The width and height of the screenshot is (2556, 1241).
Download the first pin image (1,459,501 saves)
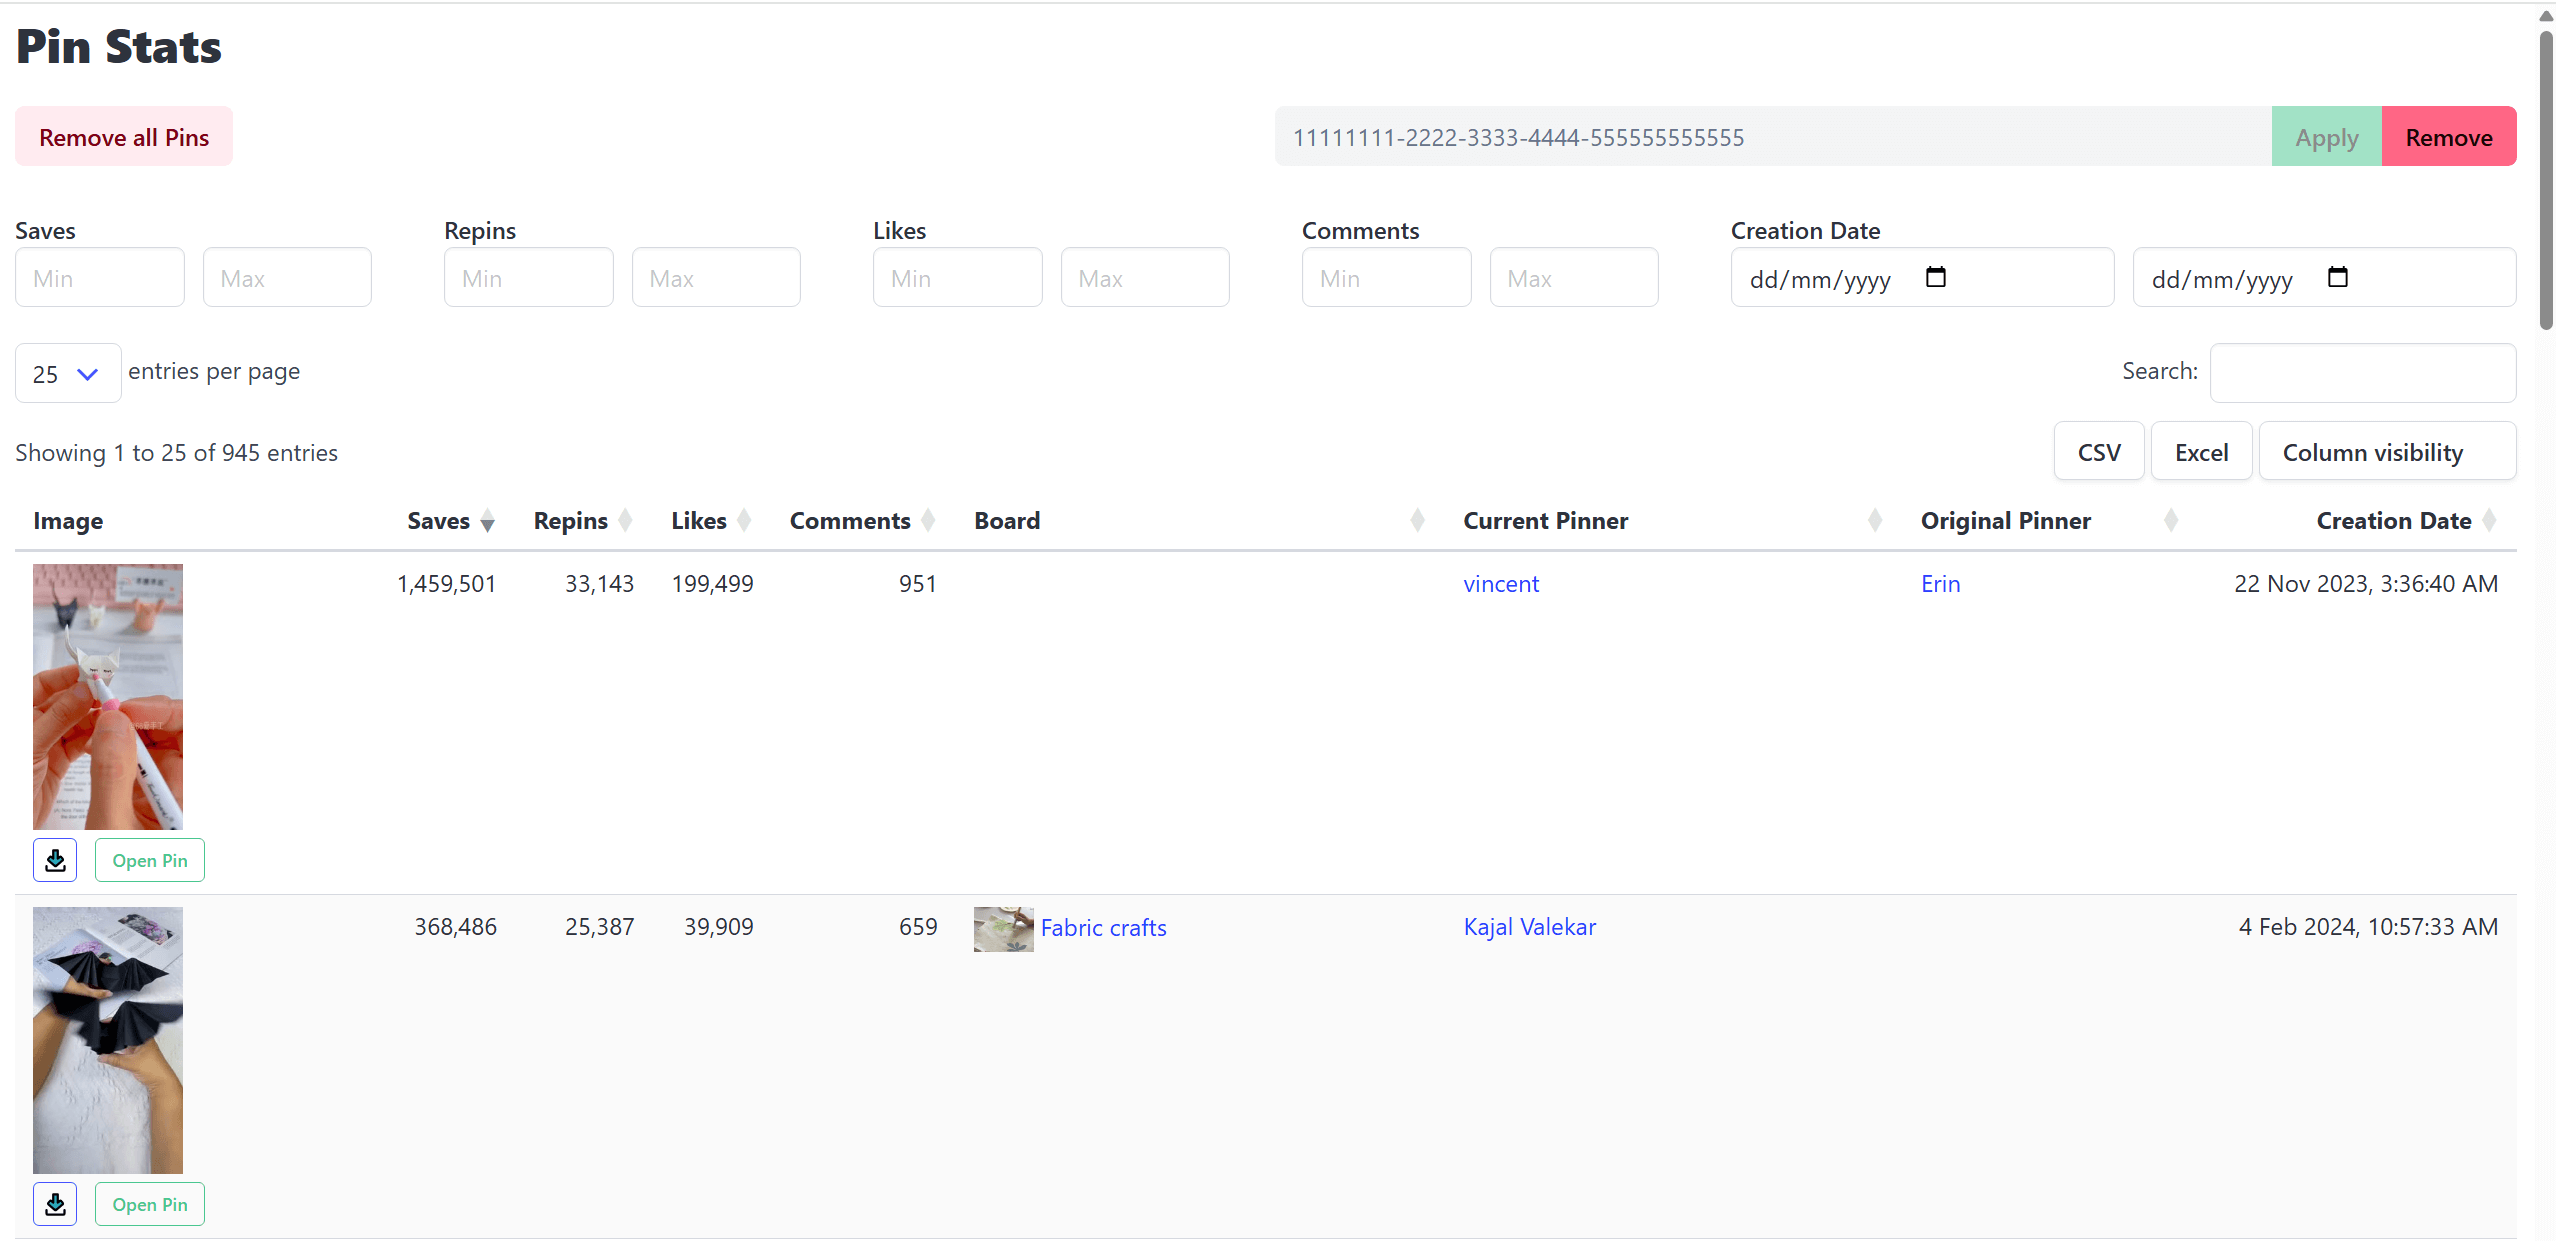55,860
